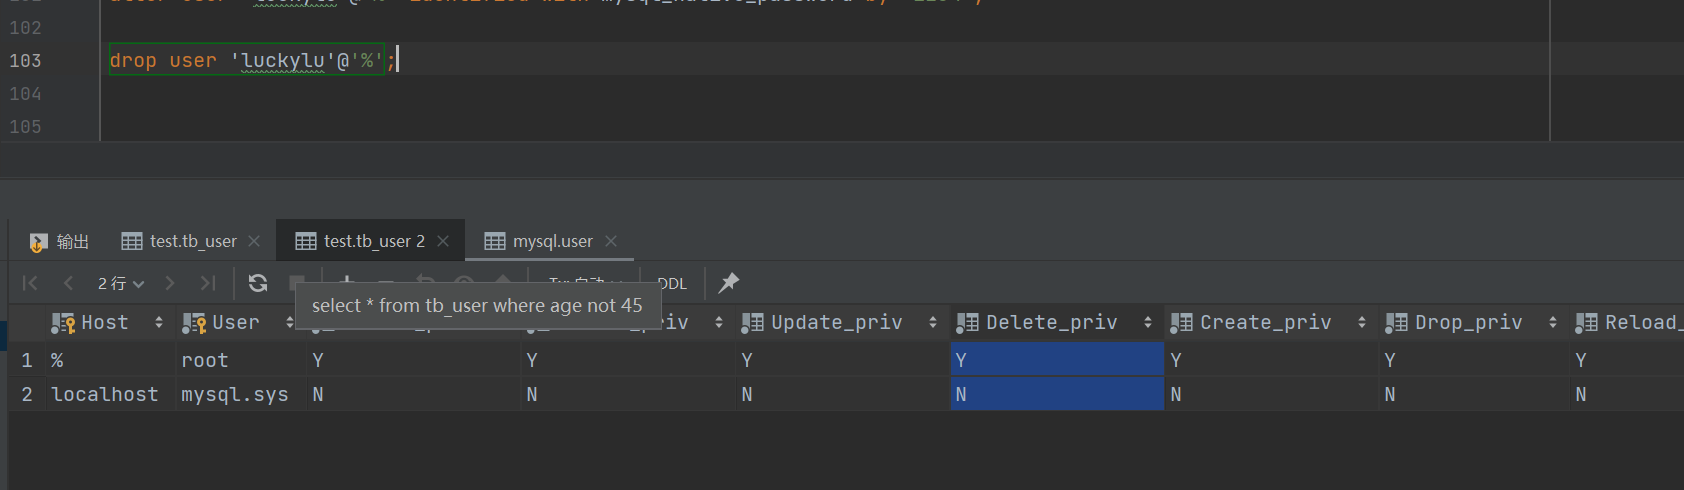Close the mysql.user result tab
Viewport: 1684px width, 490px height.
pos(611,241)
